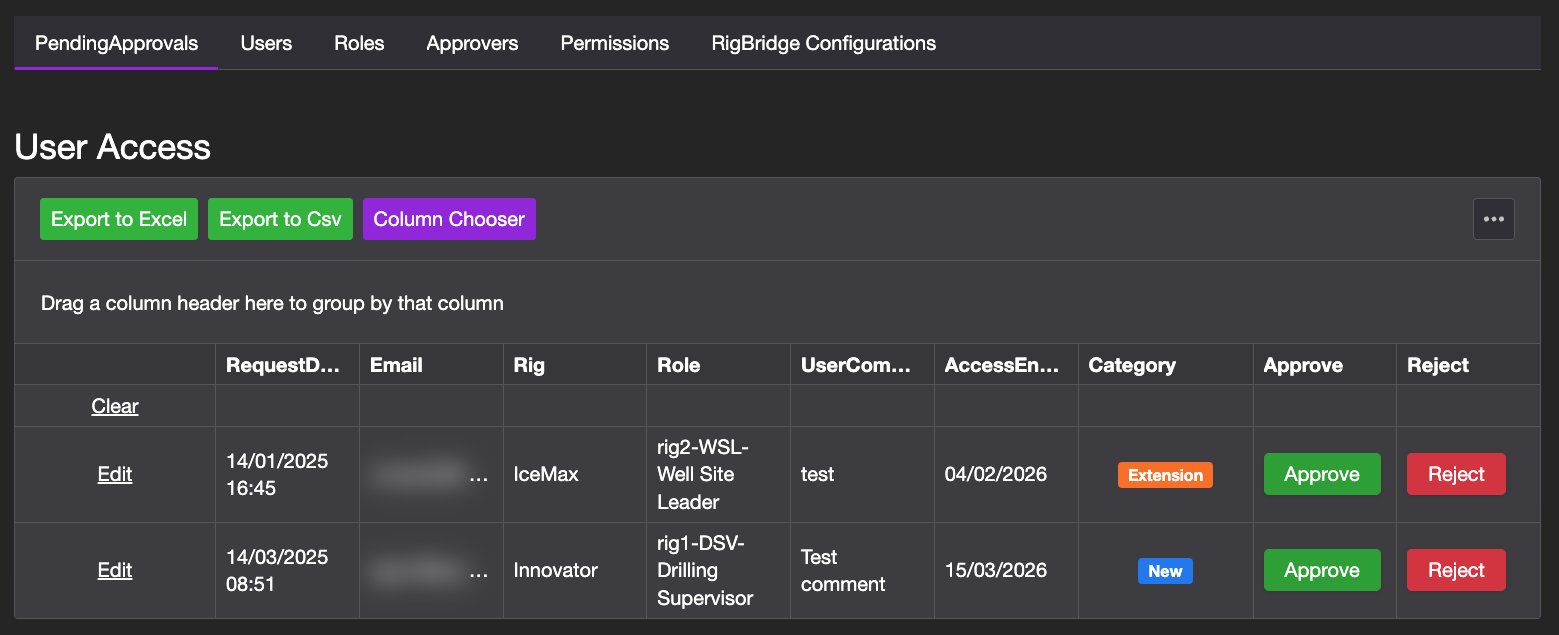This screenshot has width=1559, height=635.
Task: Sort the grid by the Rig column
Action: (528, 364)
